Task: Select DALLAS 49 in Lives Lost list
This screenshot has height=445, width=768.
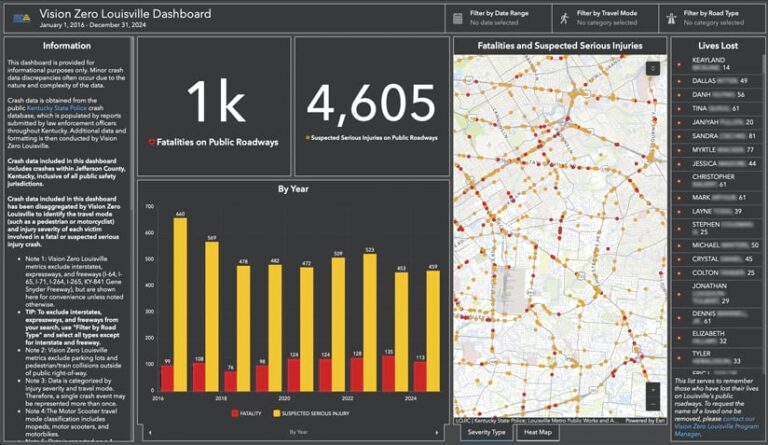Action: click(x=718, y=81)
